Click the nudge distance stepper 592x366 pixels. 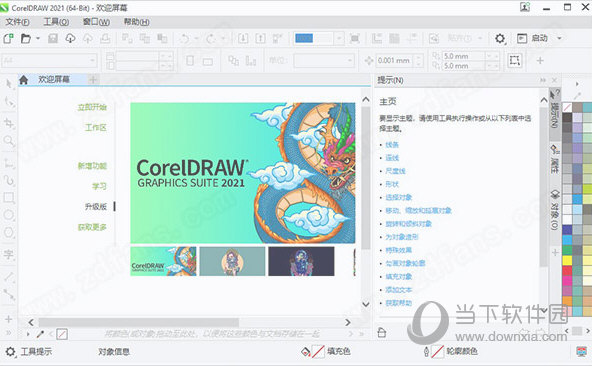[418, 60]
